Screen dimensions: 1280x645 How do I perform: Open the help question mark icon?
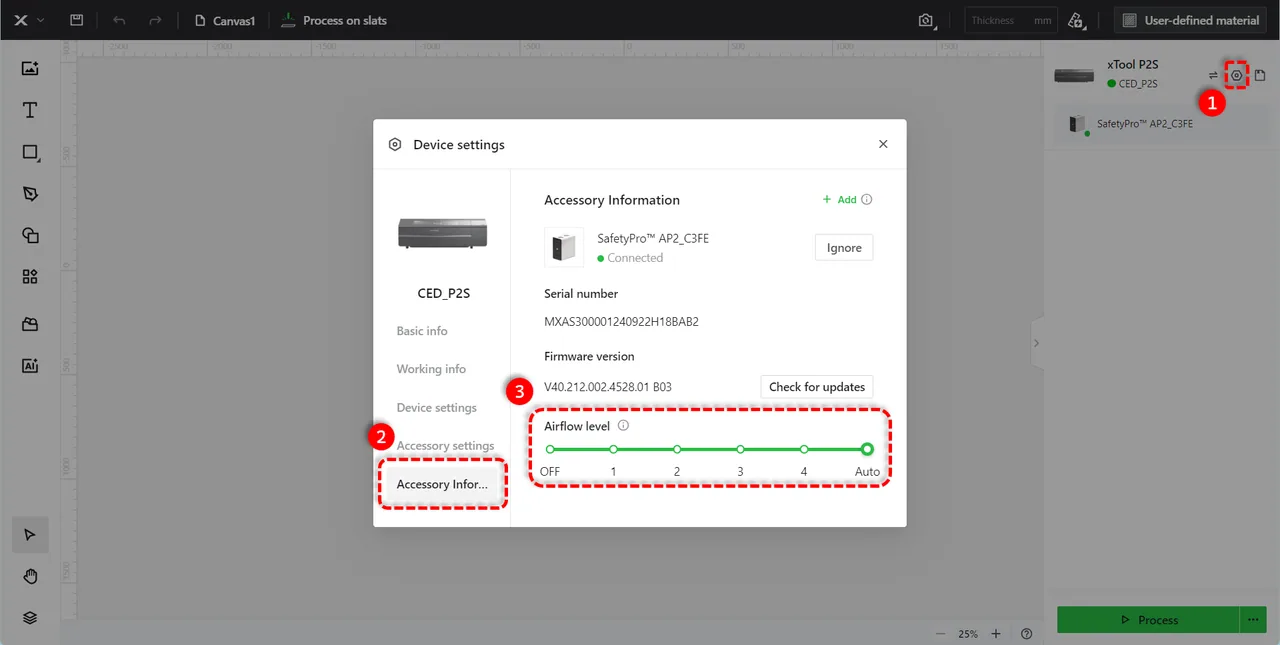1027,634
